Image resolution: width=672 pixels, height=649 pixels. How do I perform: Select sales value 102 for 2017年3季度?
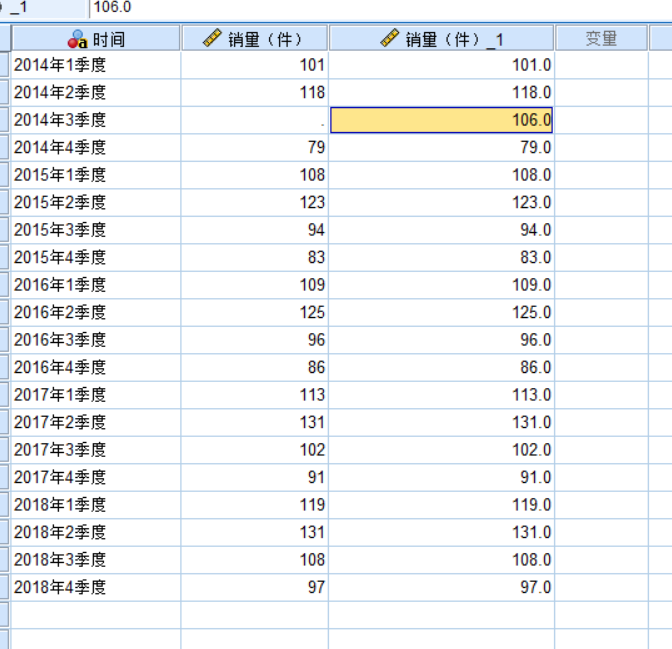click(255, 450)
